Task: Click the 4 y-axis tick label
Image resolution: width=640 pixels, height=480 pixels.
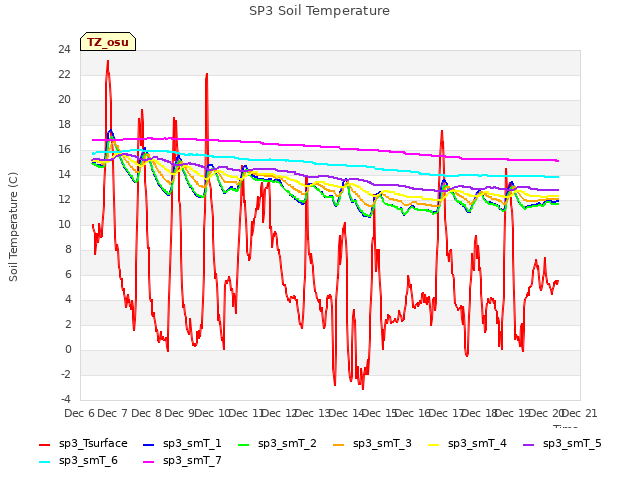Action: (x=68, y=300)
